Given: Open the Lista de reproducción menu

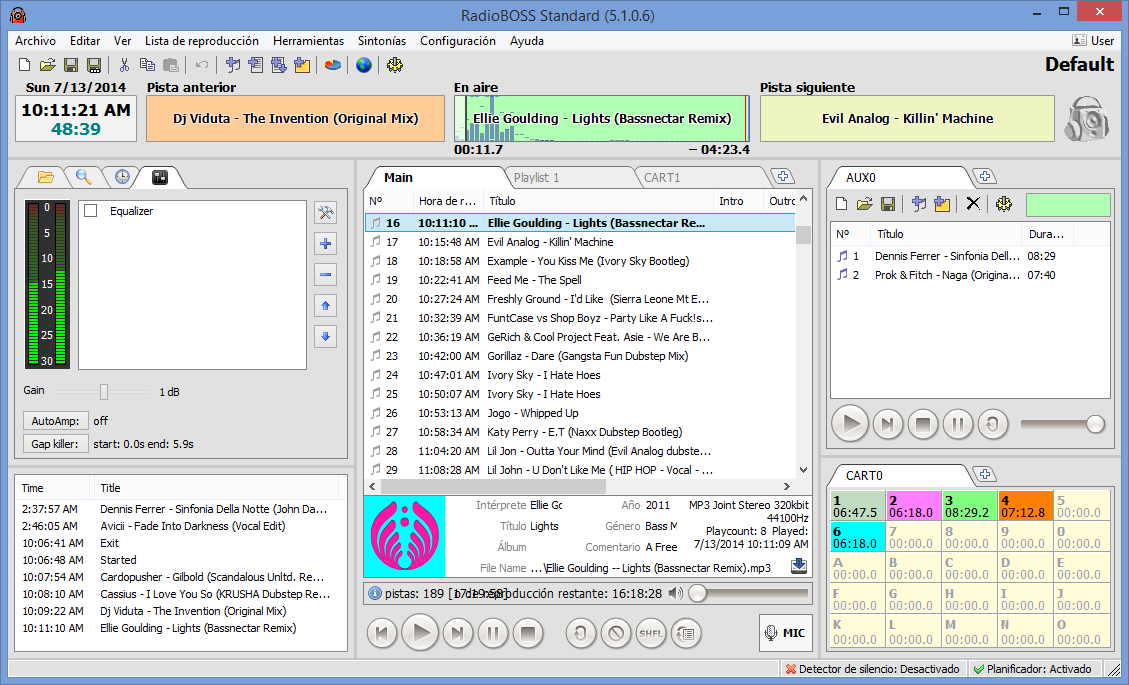Looking at the screenshot, I should [x=202, y=41].
